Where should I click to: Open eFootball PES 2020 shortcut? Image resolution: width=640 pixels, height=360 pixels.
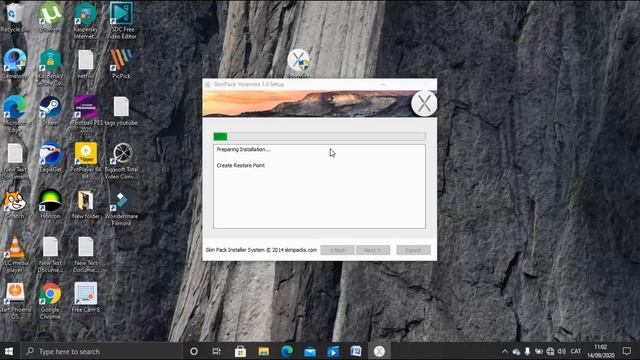click(x=86, y=114)
